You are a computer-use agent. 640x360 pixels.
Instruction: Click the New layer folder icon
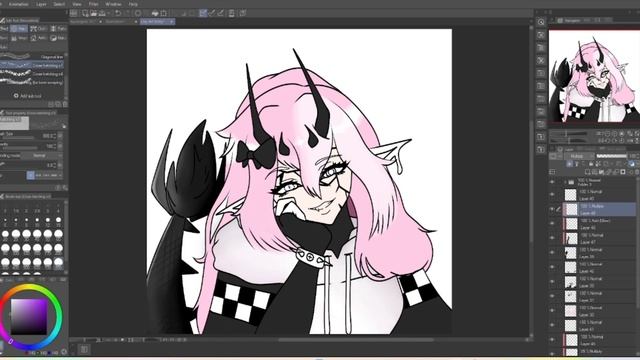pos(602,172)
